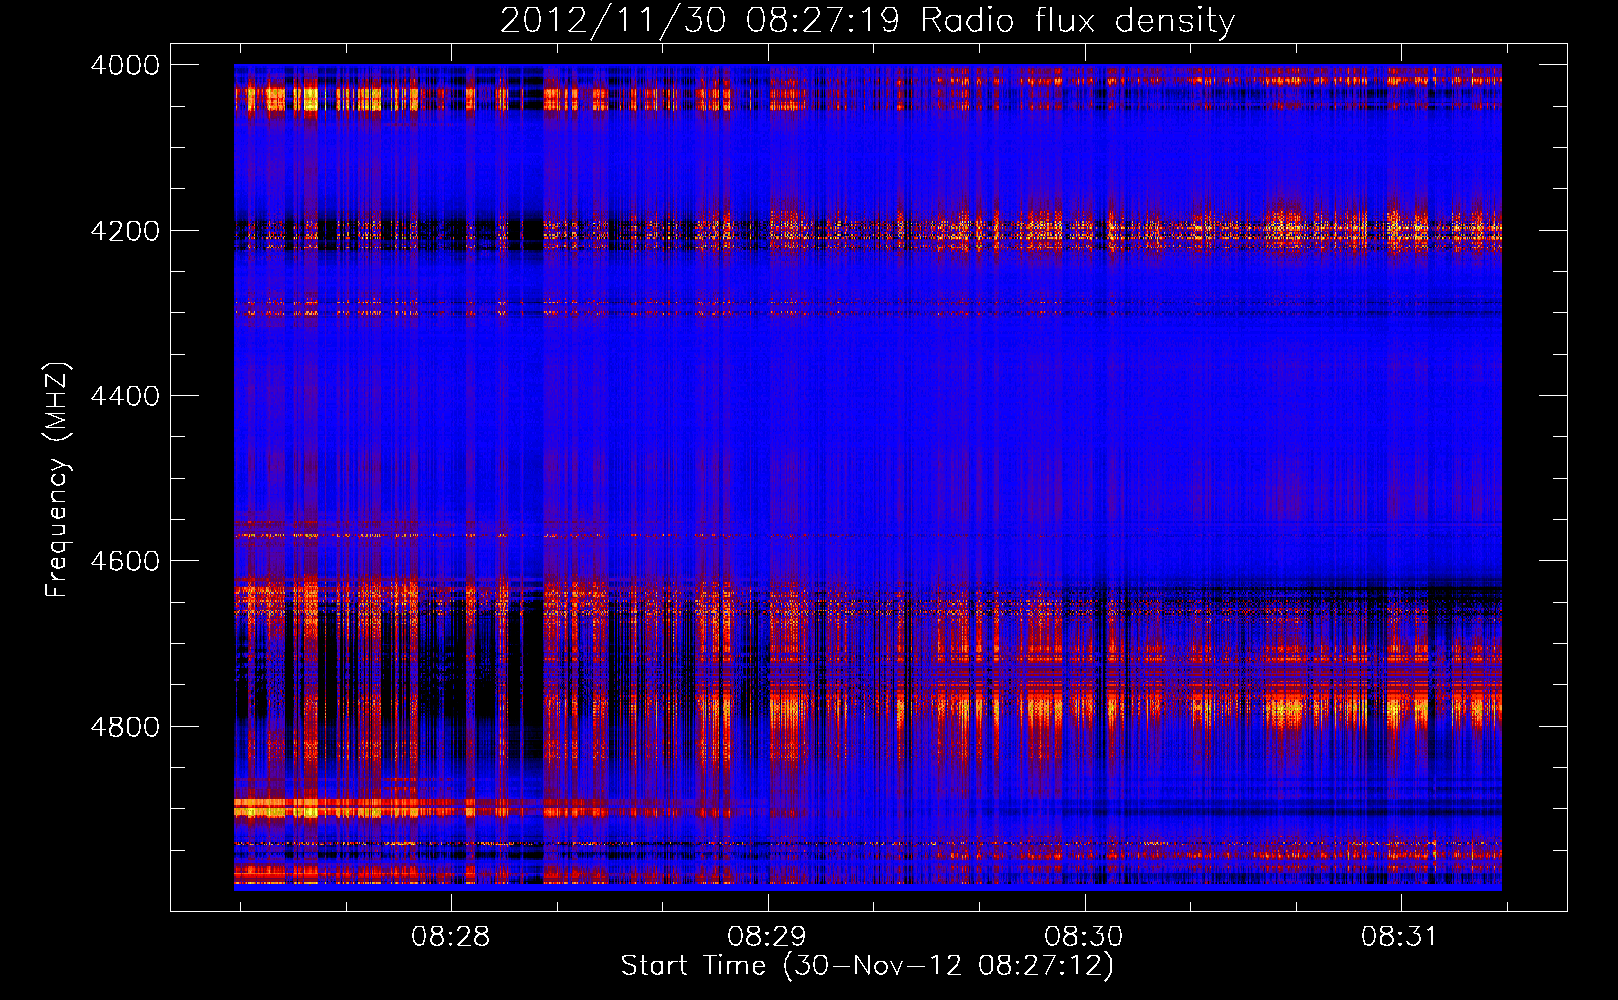
Task: Click the 4600 frequency axis label
Action: coord(125,561)
